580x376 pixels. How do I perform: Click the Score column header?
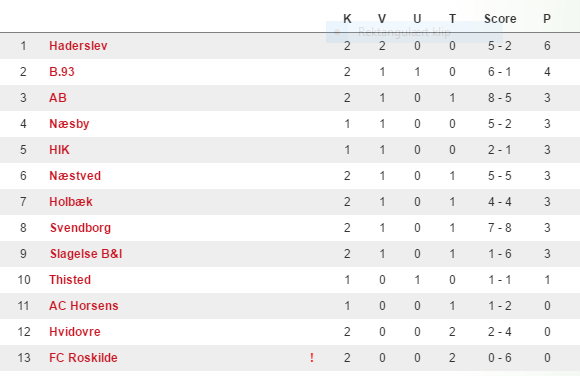click(x=500, y=19)
